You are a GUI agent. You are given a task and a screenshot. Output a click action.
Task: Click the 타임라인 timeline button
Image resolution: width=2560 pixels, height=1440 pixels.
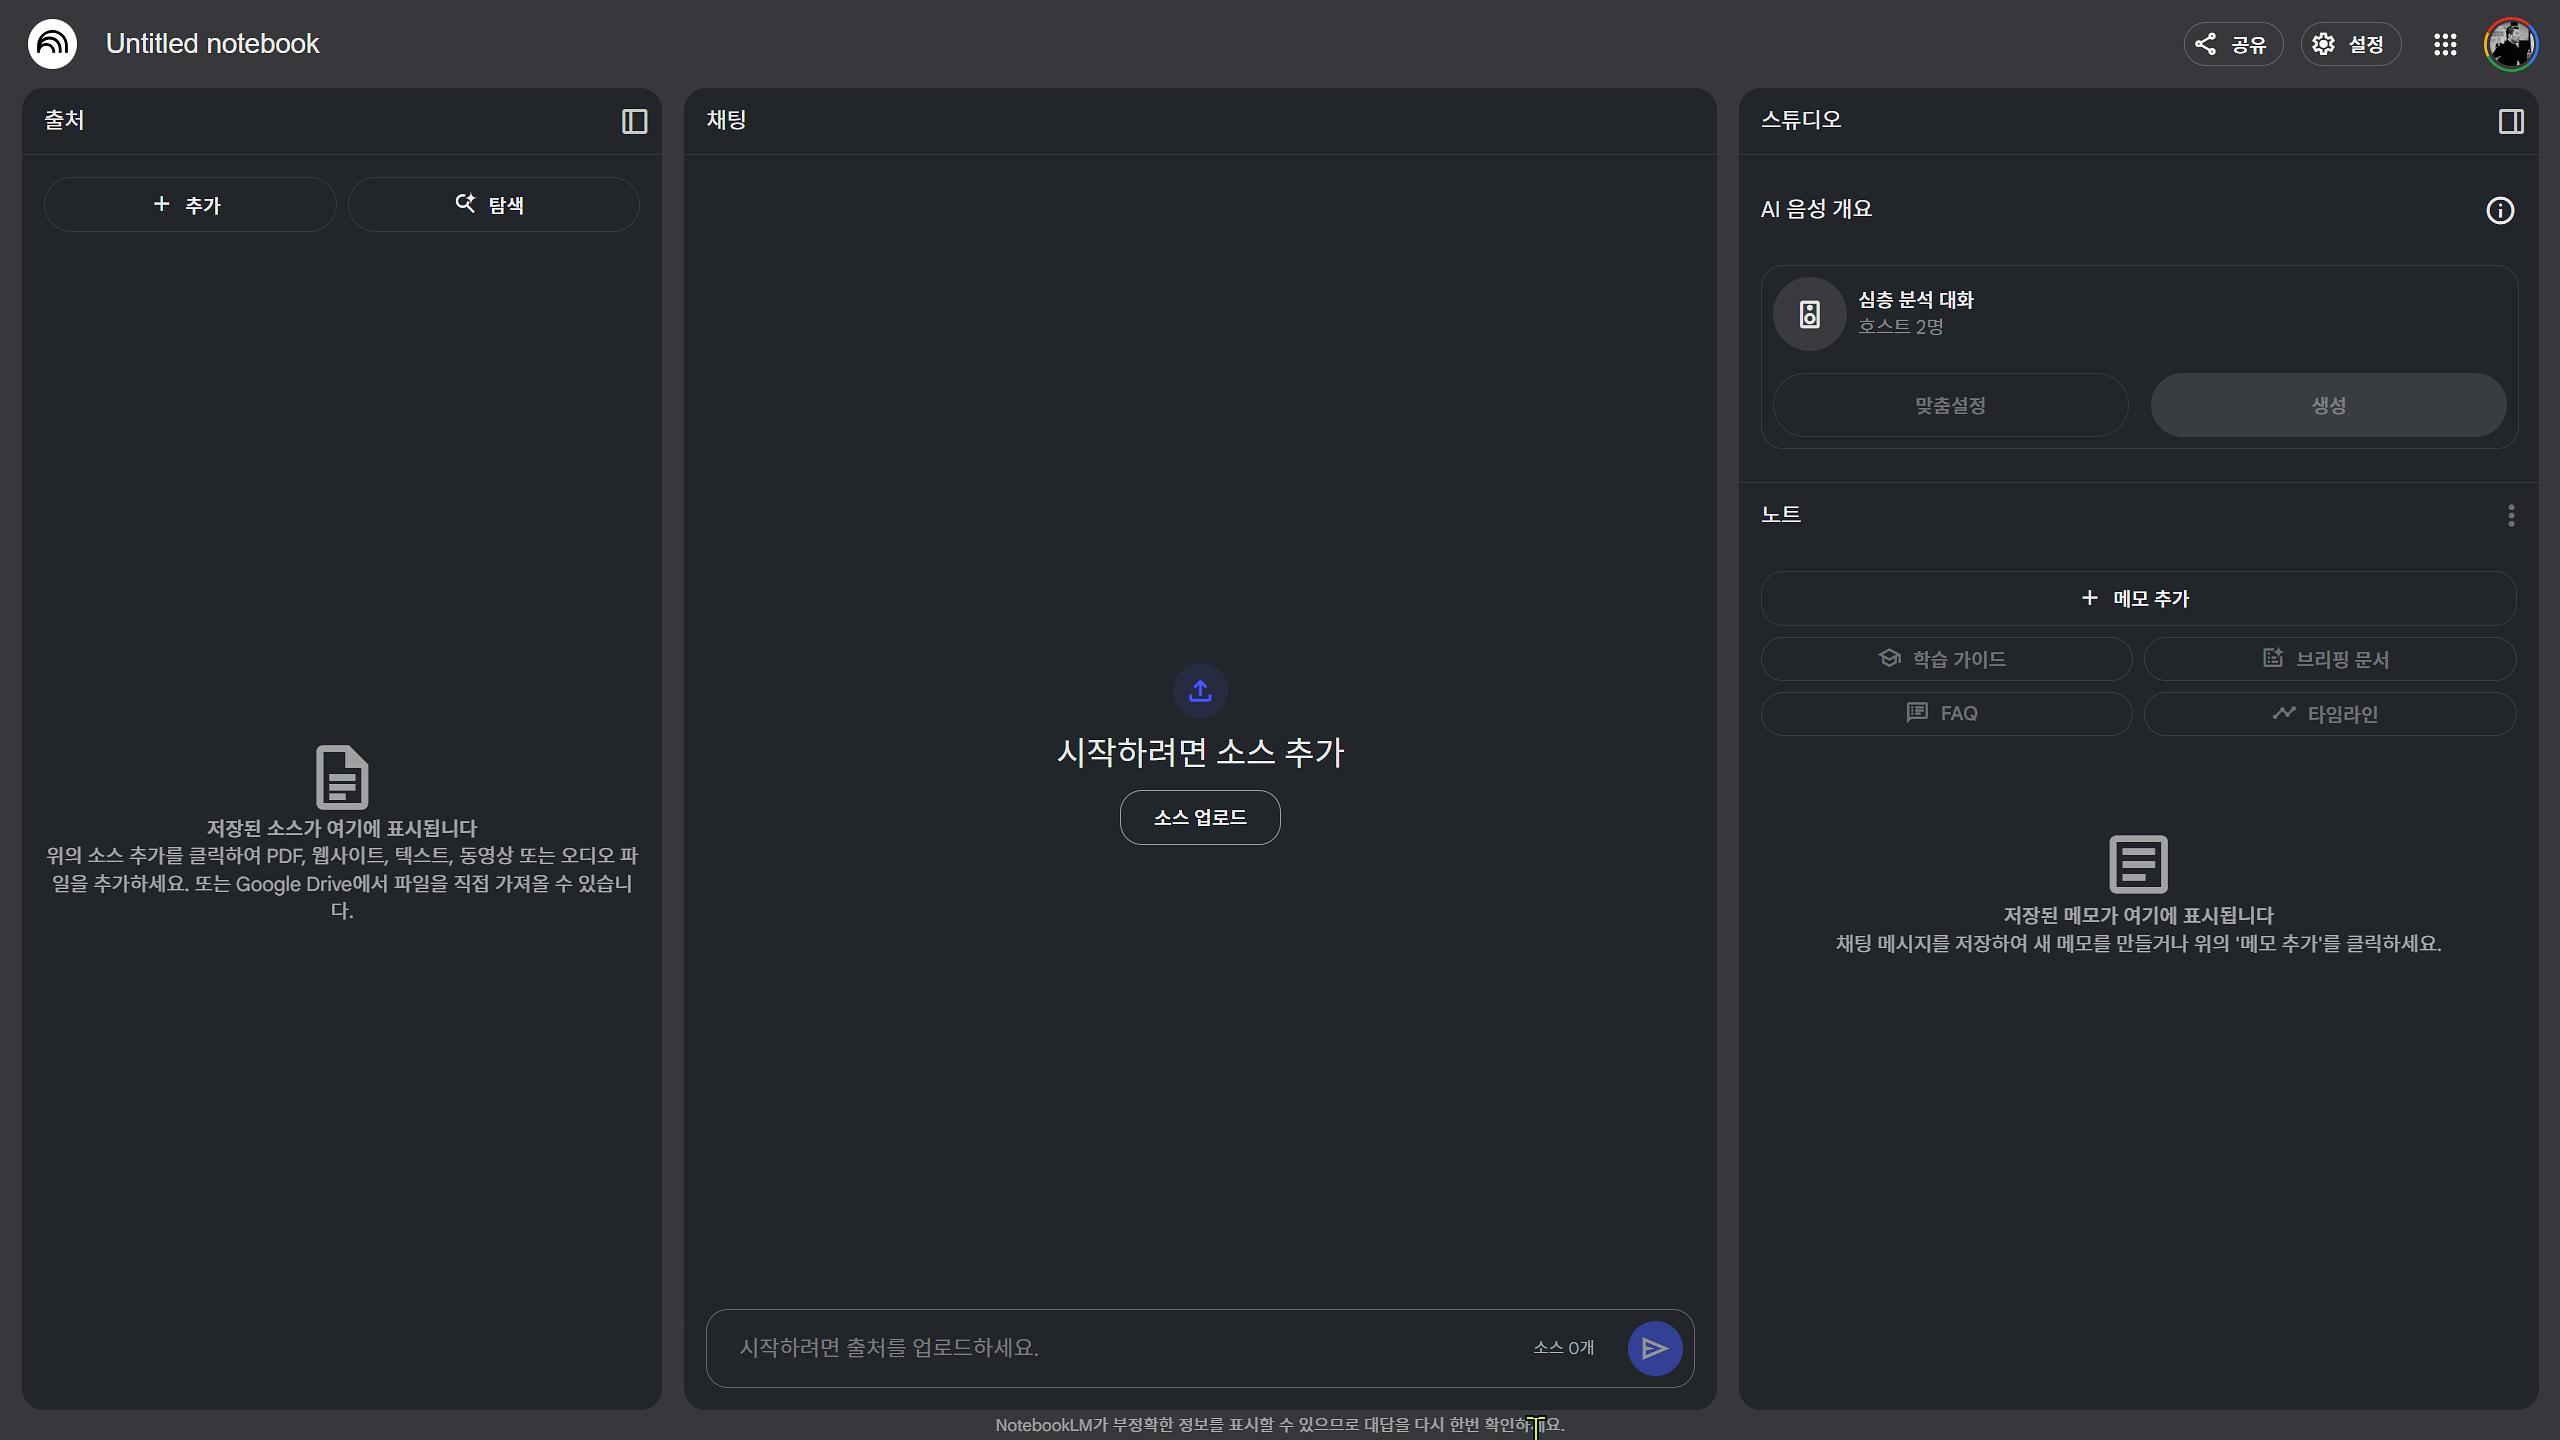(x=2329, y=714)
